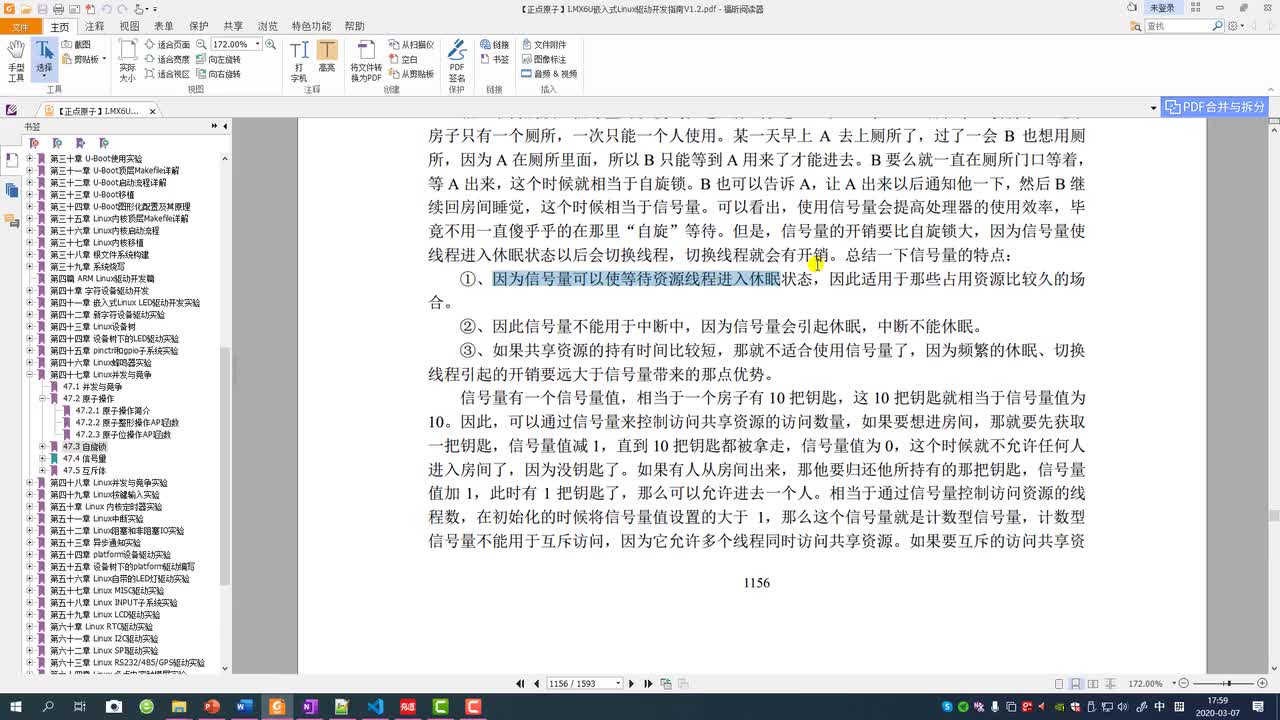Open PDF Sign (PDF签名)

pos(457,61)
